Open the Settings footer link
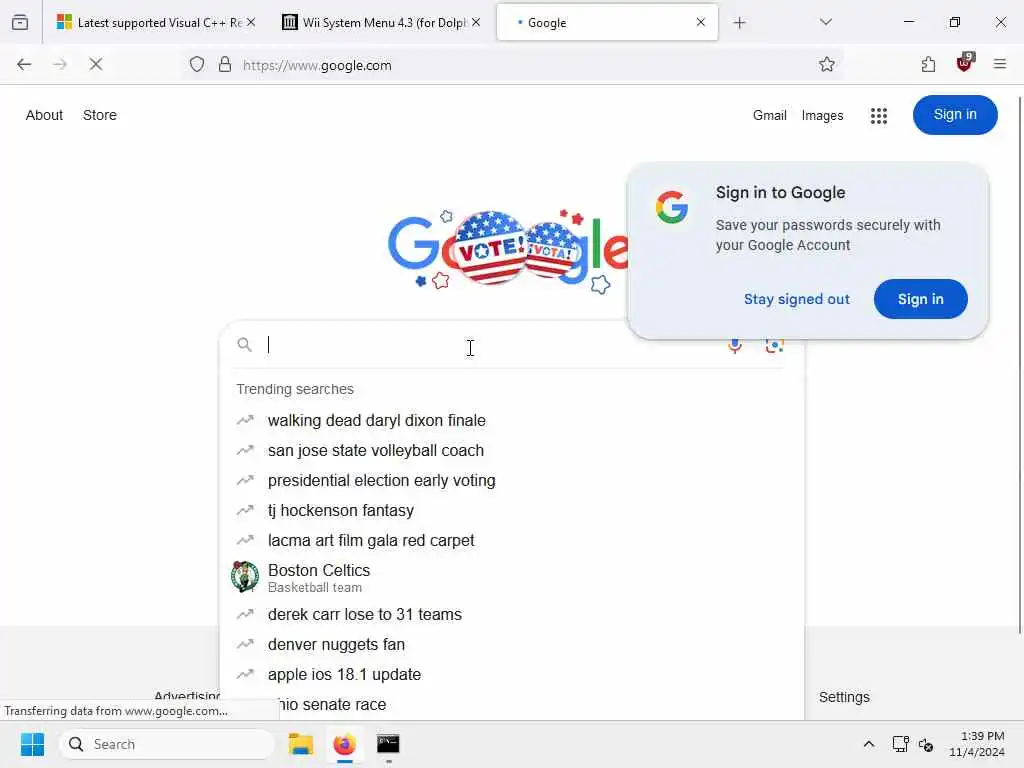Viewport: 1024px width, 768px height. (844, 697)
